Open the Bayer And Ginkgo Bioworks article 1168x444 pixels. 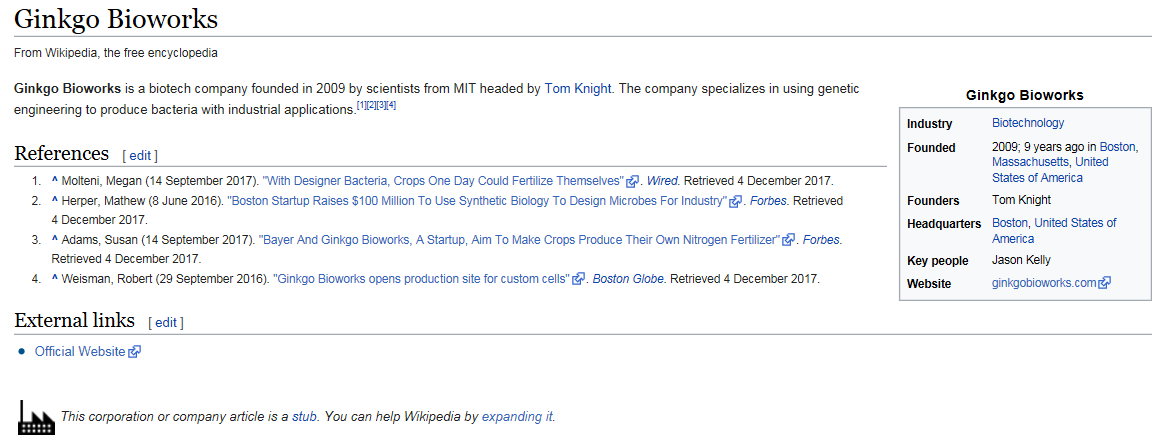519,241
